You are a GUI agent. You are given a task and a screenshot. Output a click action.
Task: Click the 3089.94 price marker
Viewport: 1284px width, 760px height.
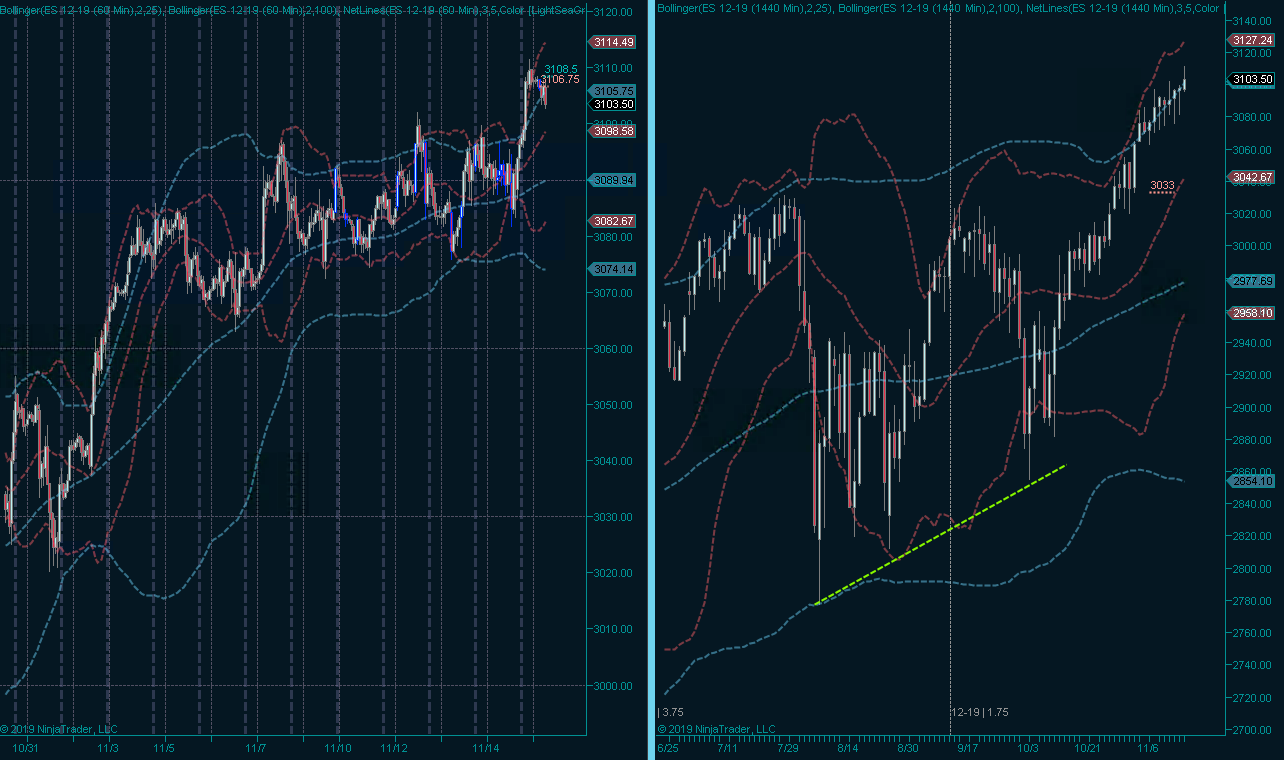(x=613, y=180)
